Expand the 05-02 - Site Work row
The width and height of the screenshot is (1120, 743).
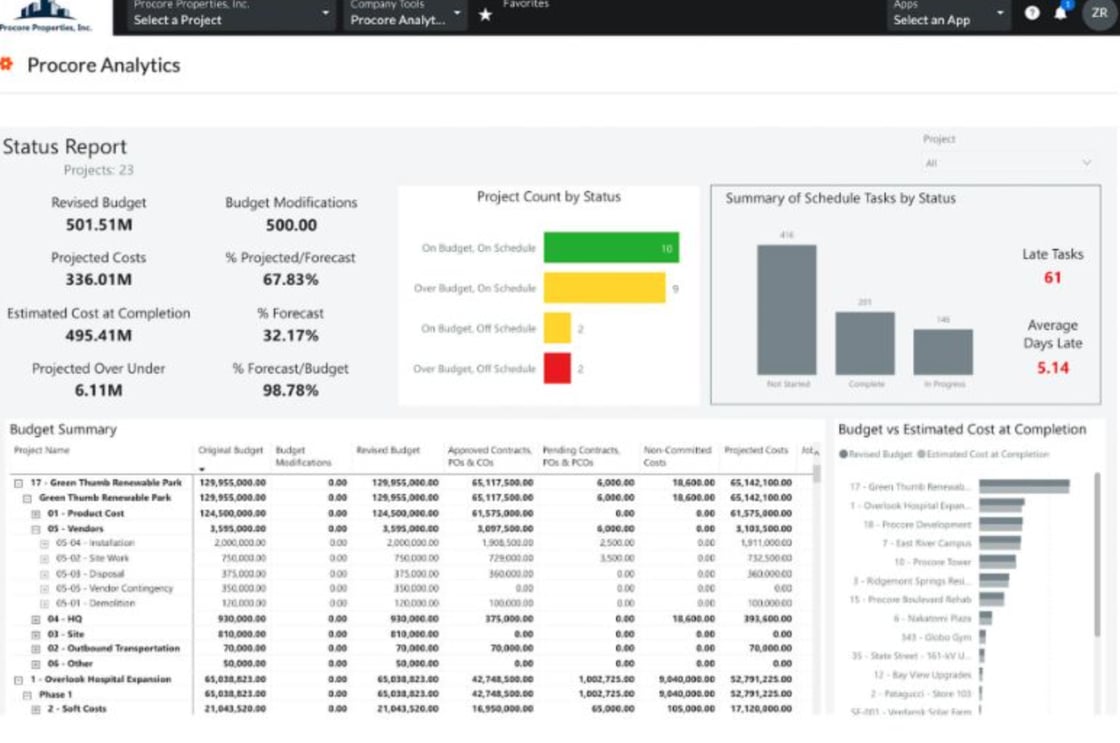44,559
